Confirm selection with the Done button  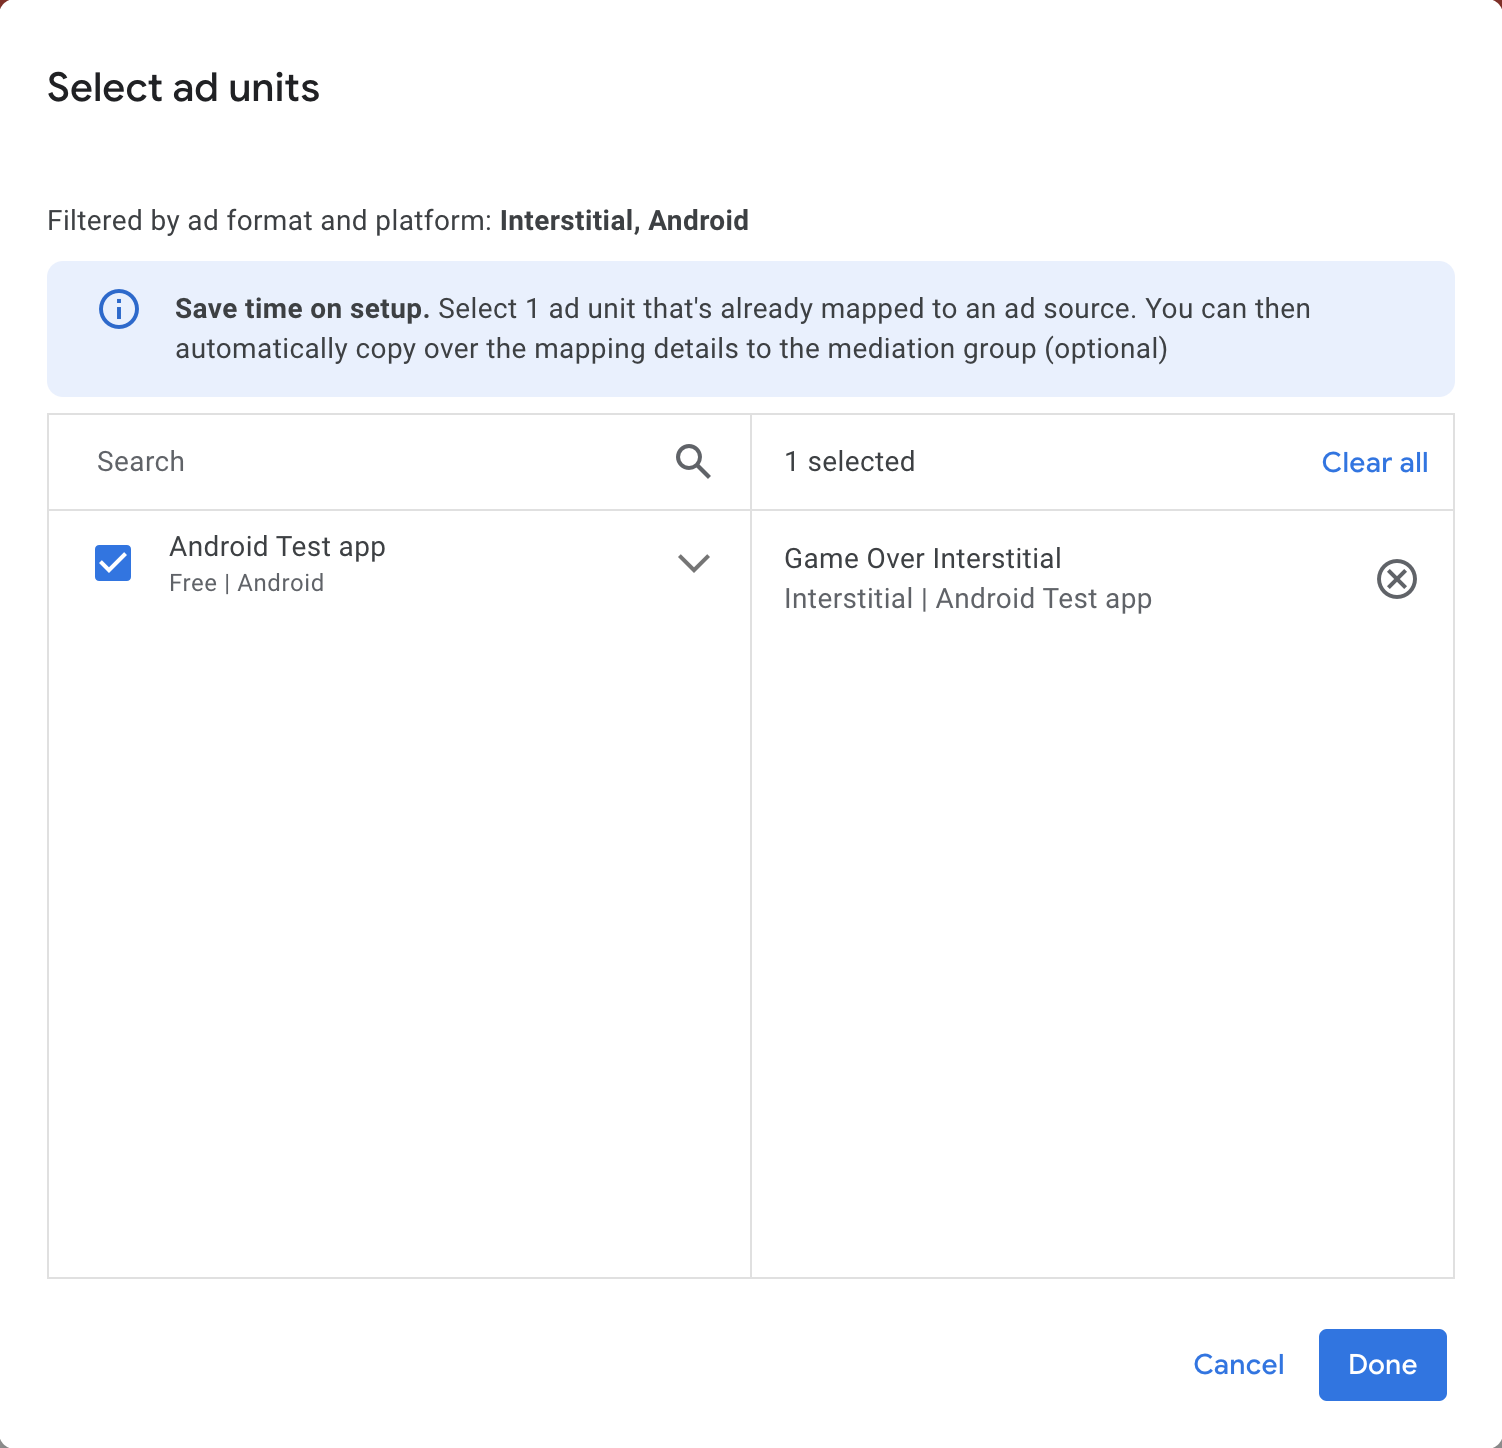click(x=1382, y=1364)
